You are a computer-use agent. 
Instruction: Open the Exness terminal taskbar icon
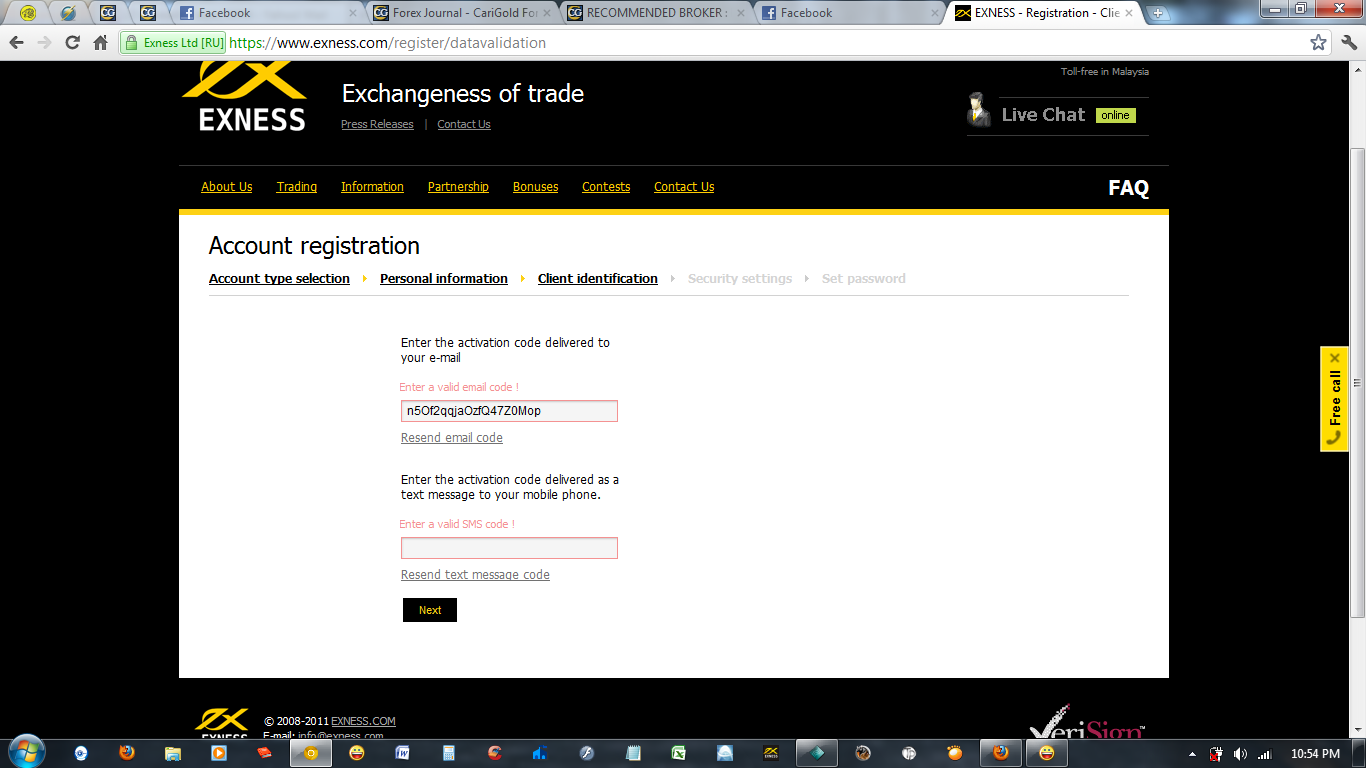click(x=771, y=753)
